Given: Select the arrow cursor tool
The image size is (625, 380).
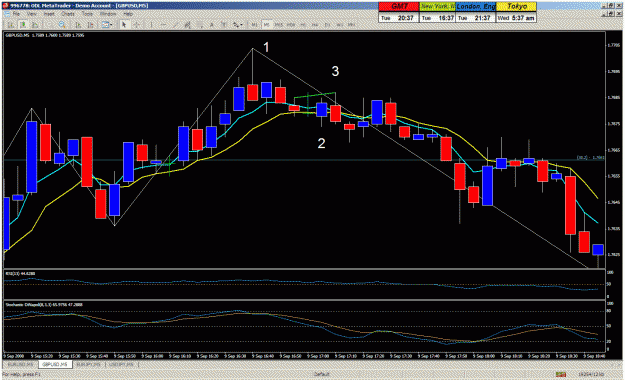Looking at the screenshot, I should (124, 25).
